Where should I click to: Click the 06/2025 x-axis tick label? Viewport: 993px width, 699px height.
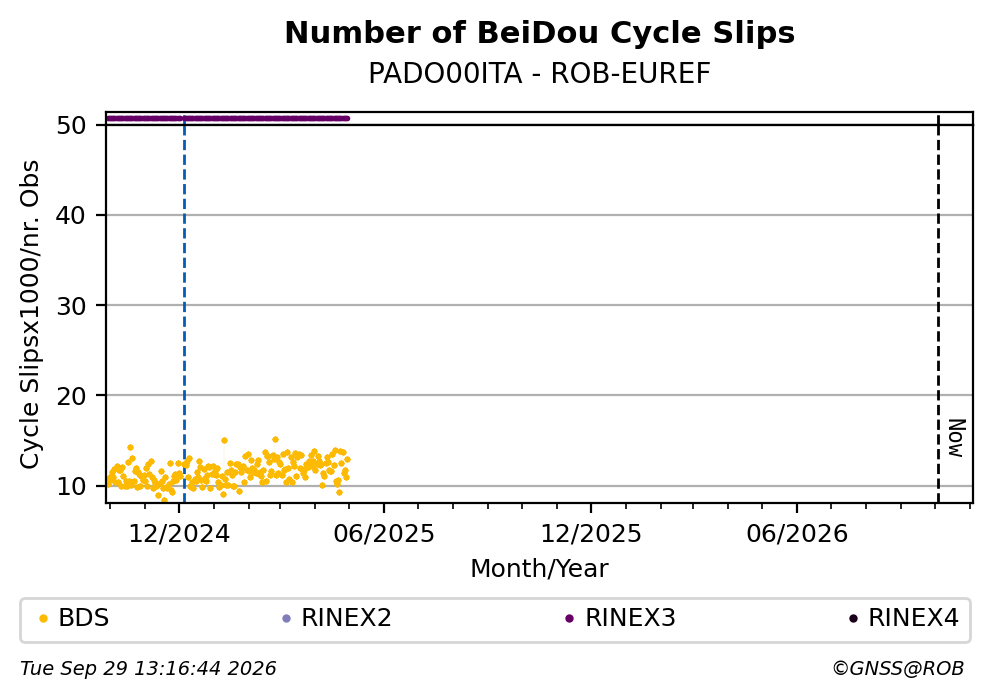point(384,534)
